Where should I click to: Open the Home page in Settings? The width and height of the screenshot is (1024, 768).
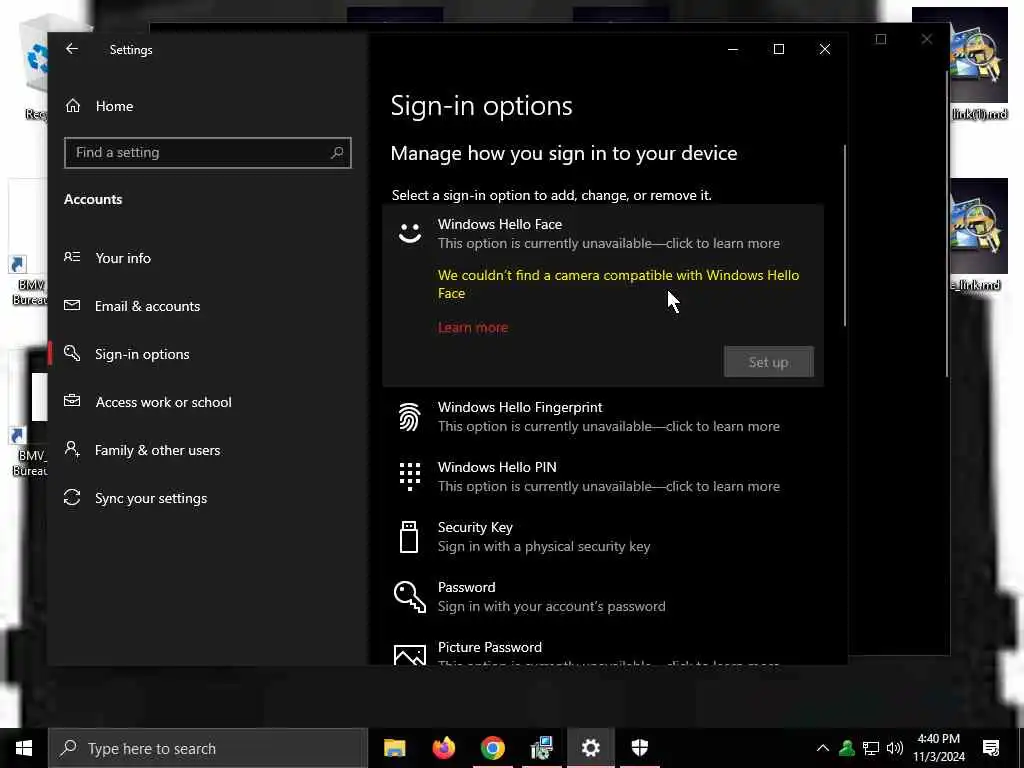(x=114, y=106)
